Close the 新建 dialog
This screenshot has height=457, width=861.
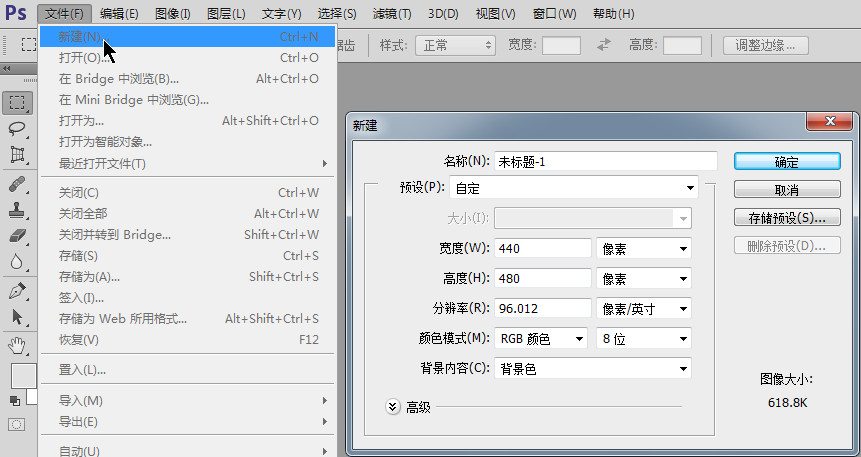(830, 121)
